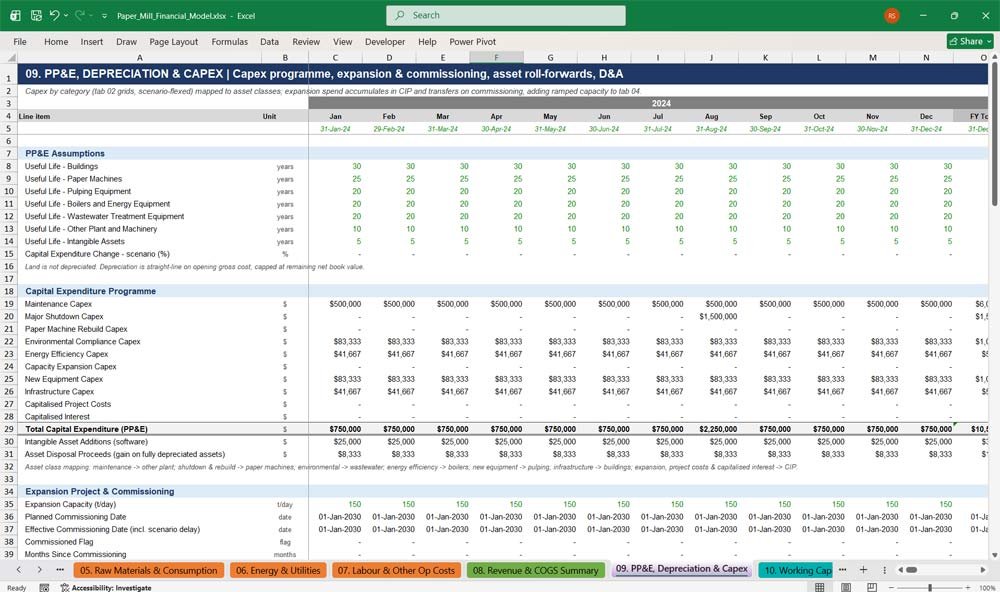Image resolution: width=1000 pixels, height=592 pixels.
Task: Click the AutoSave/Save icon in title bar
Action: coord(36,15)
